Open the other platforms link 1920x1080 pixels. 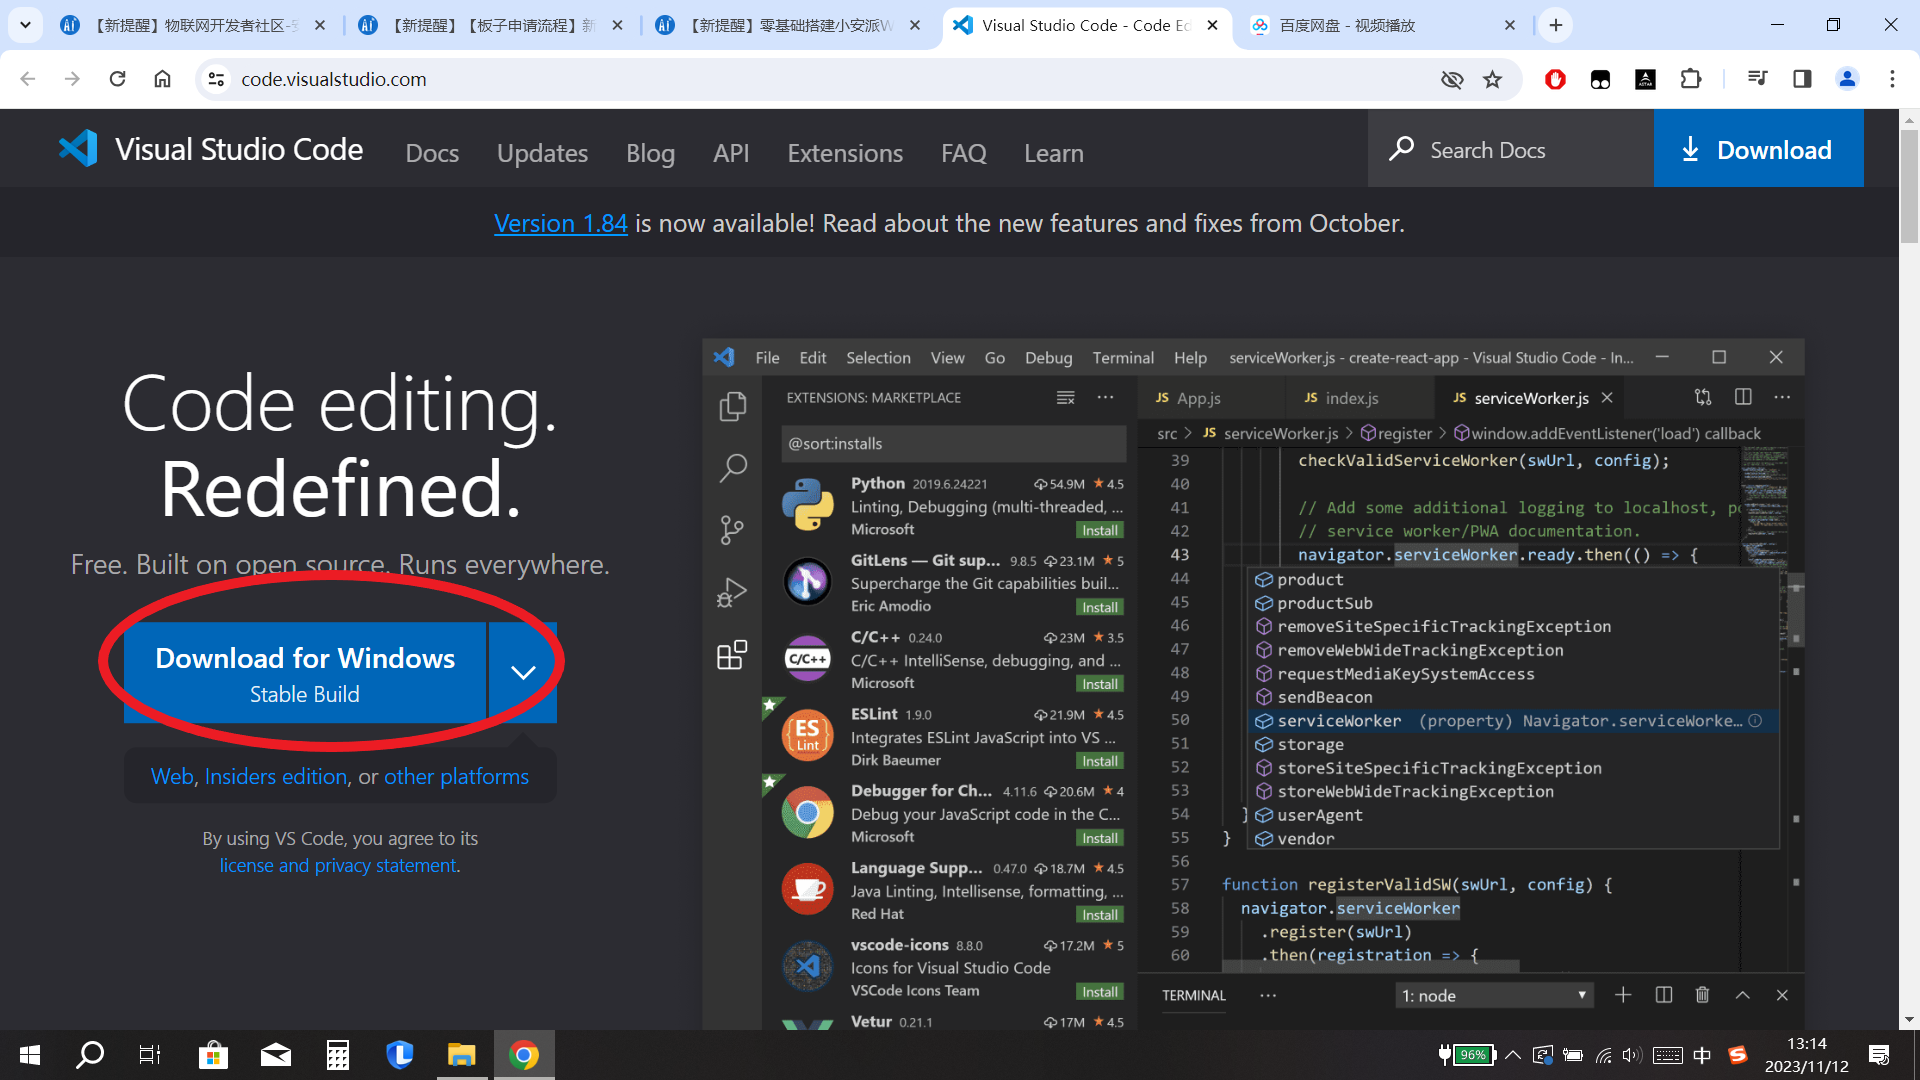(x=456, y=777)
